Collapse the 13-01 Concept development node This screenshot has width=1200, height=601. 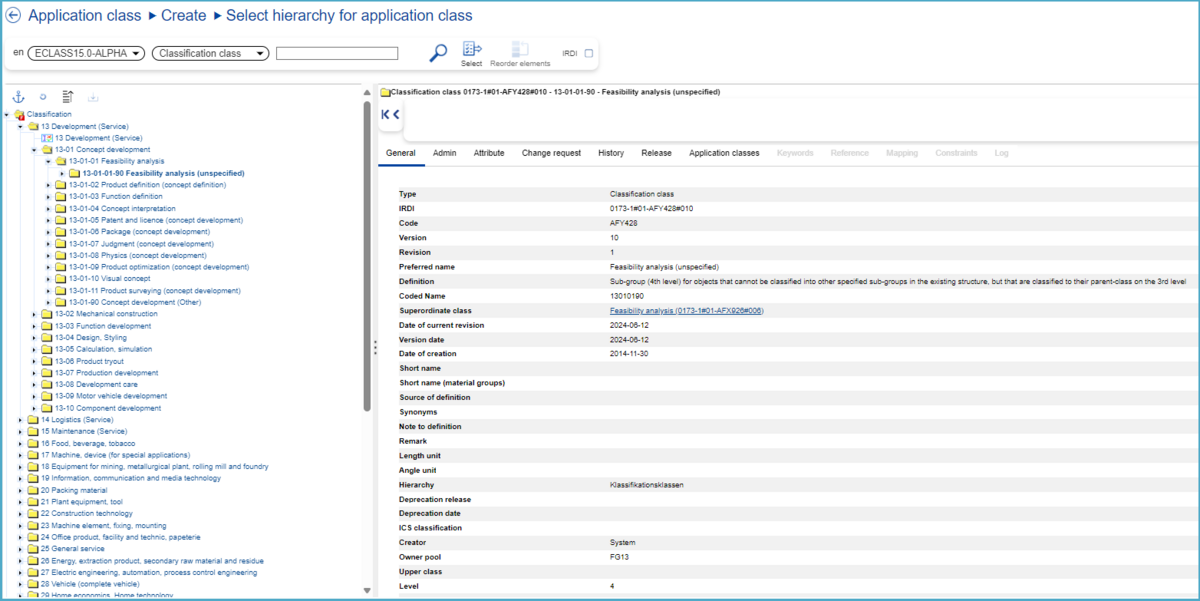click(34, 150)
